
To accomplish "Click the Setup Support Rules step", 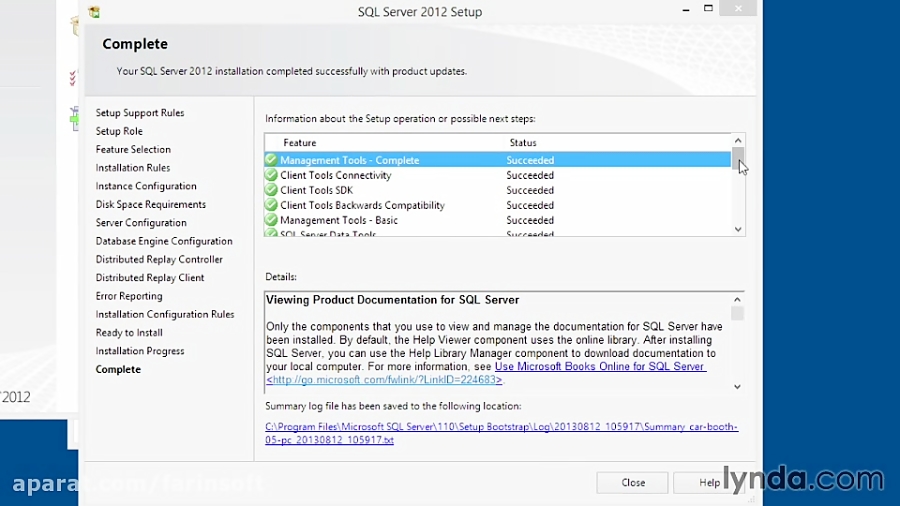I will pos(140,112).
